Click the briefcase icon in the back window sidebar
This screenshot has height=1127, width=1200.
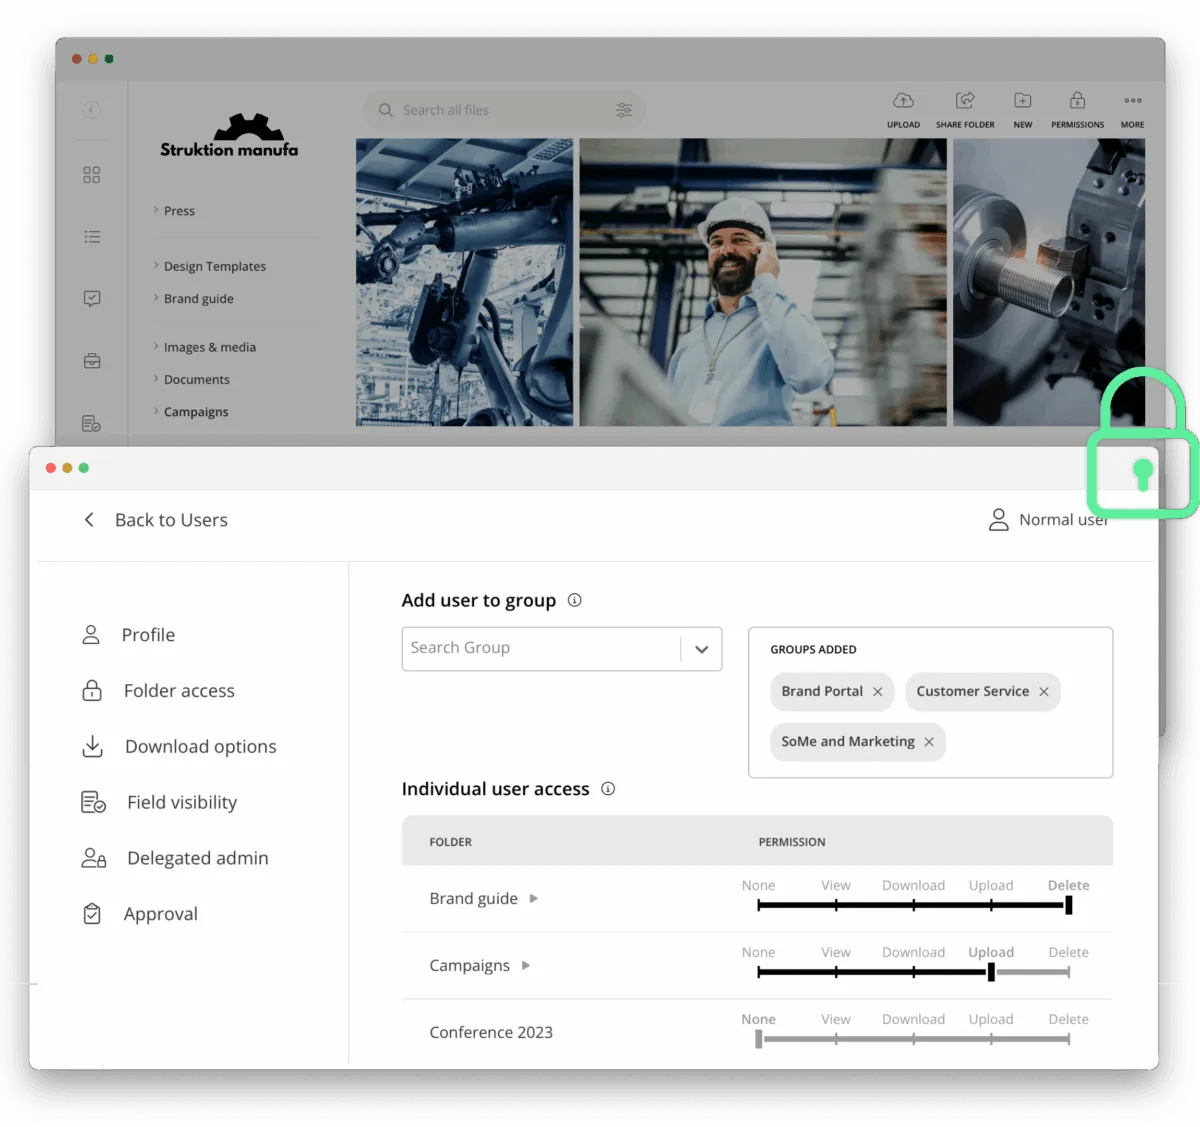point(92,361)
